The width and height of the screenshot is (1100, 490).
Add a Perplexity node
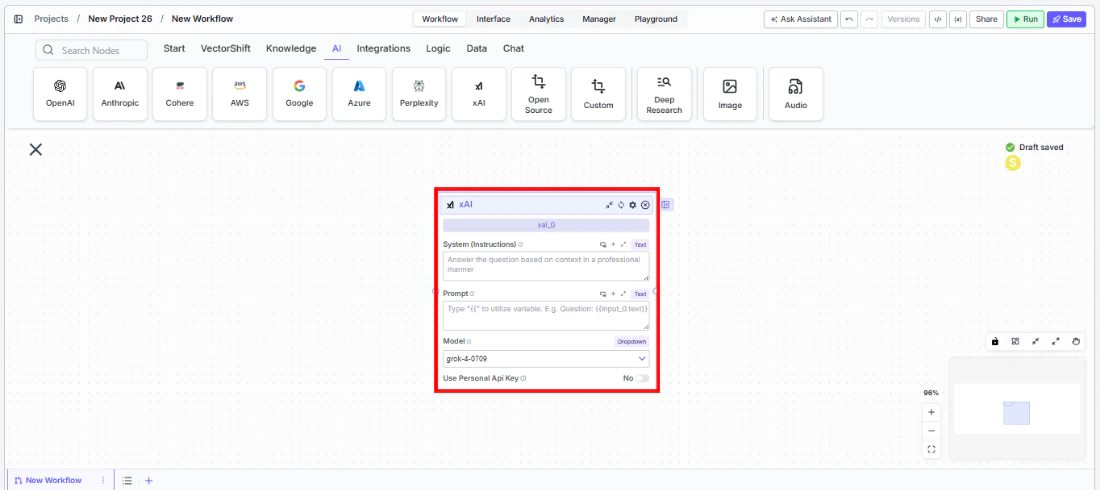(x=419, y=94)
